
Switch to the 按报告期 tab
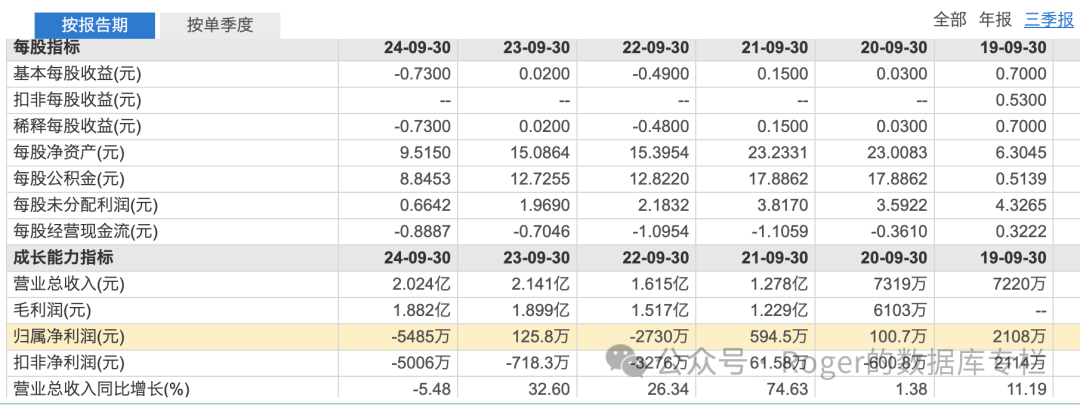tap(94, 25)
